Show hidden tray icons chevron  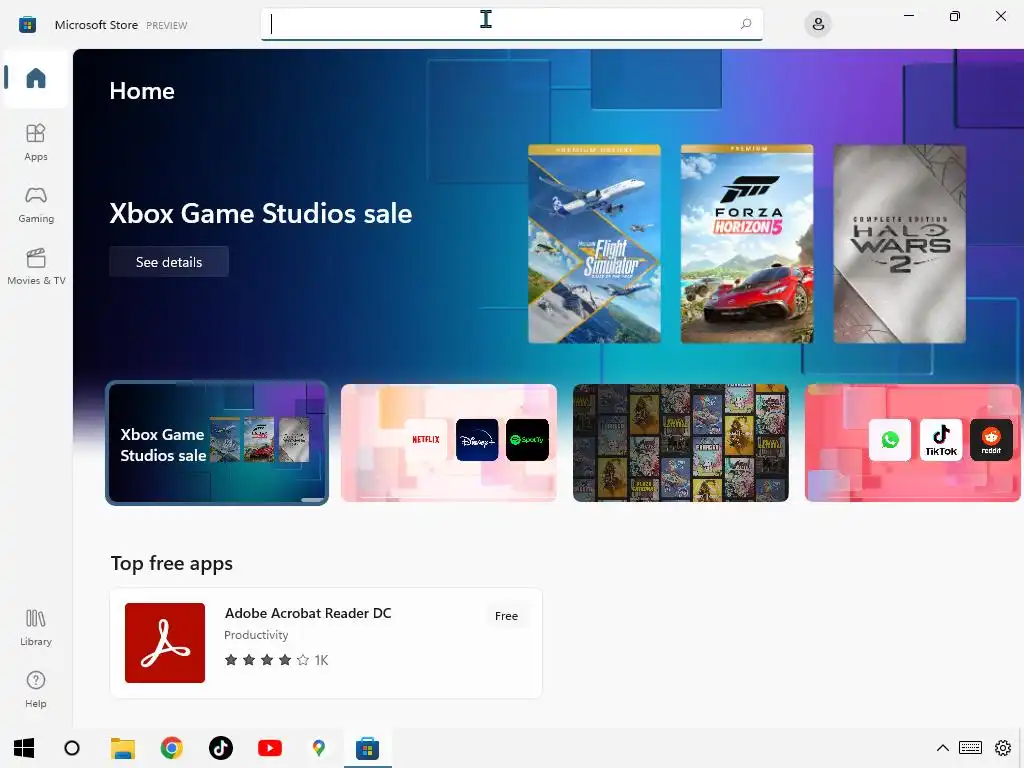pos(942,748)
